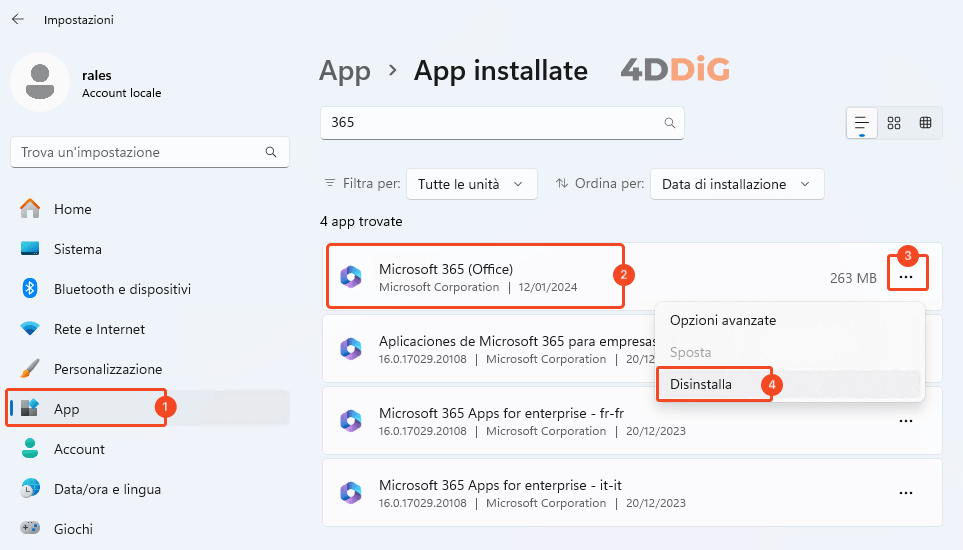Click the magnifier icon in the 365 search box
The image size is (963, 550).
pyautogui.click(x=669, y=123)
